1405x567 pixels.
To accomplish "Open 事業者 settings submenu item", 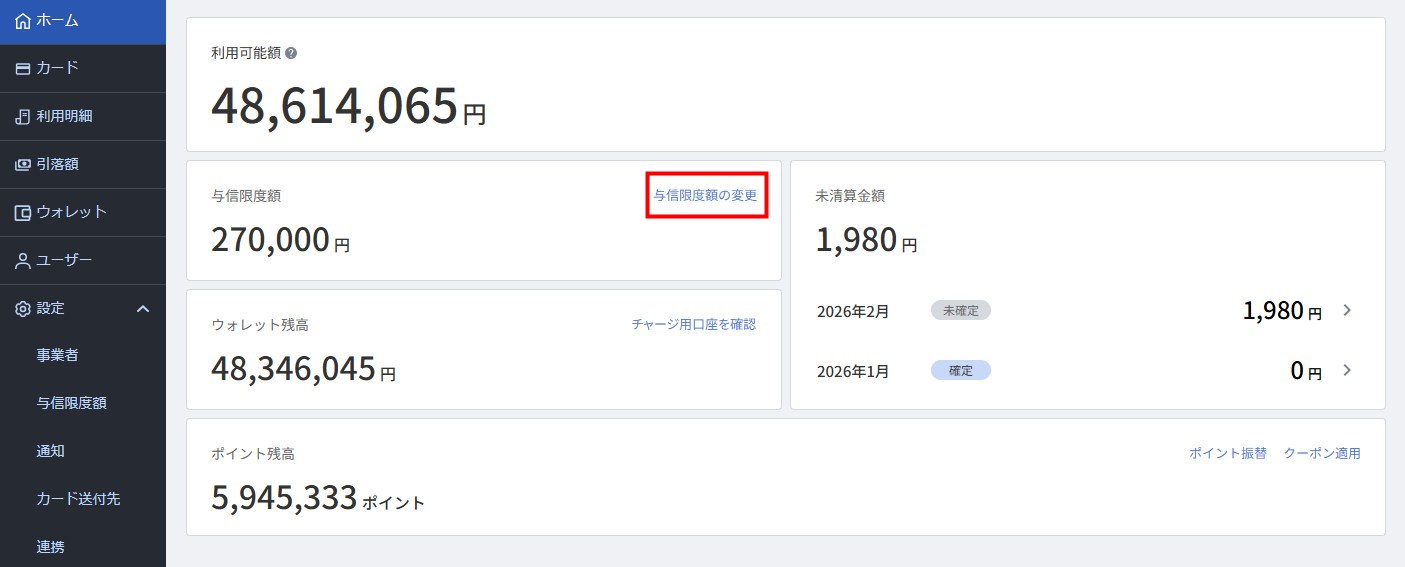I will coord(58,355).
